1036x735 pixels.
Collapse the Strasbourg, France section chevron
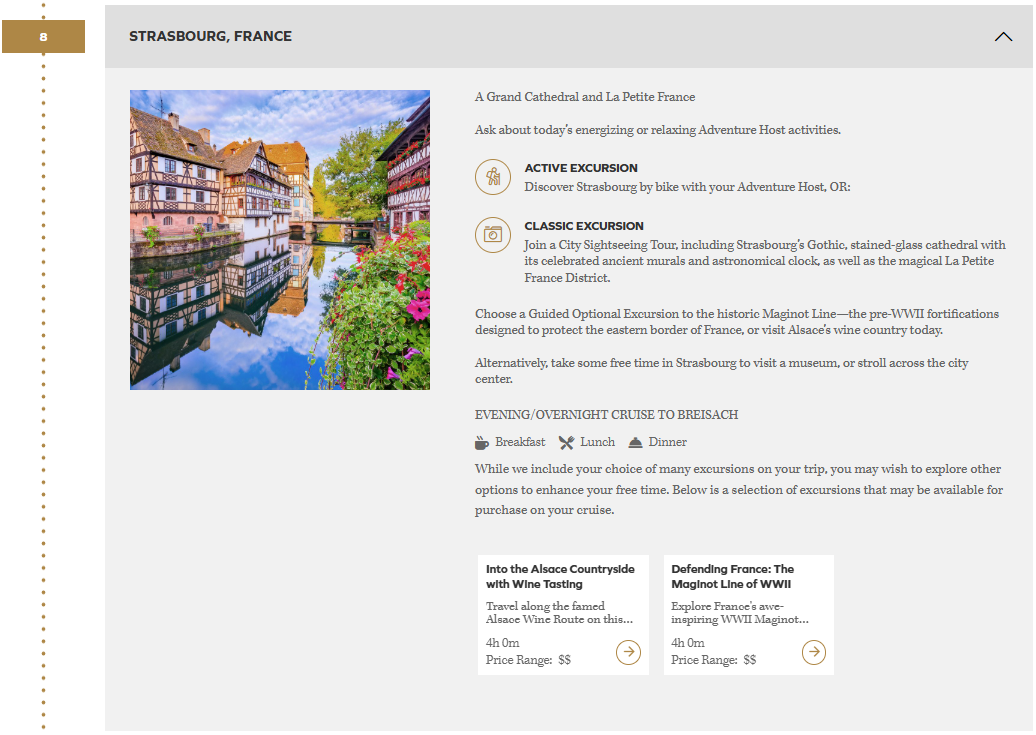[x=1003, y=37]
